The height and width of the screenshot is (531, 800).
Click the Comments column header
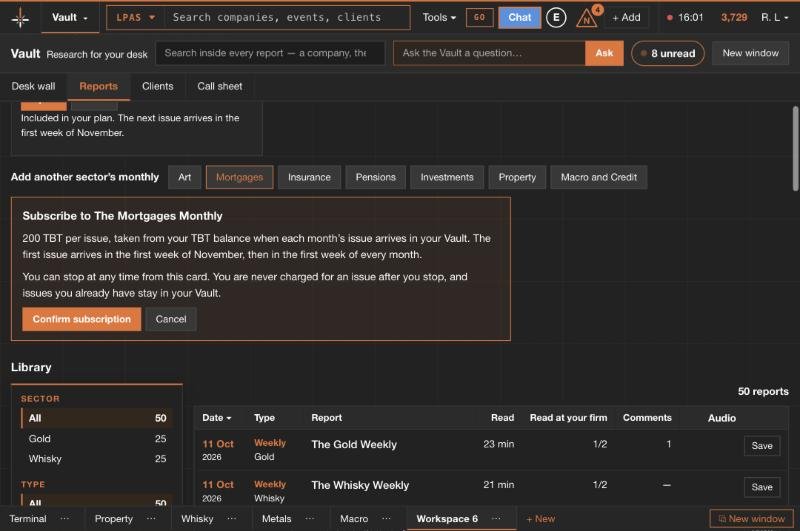647,418
